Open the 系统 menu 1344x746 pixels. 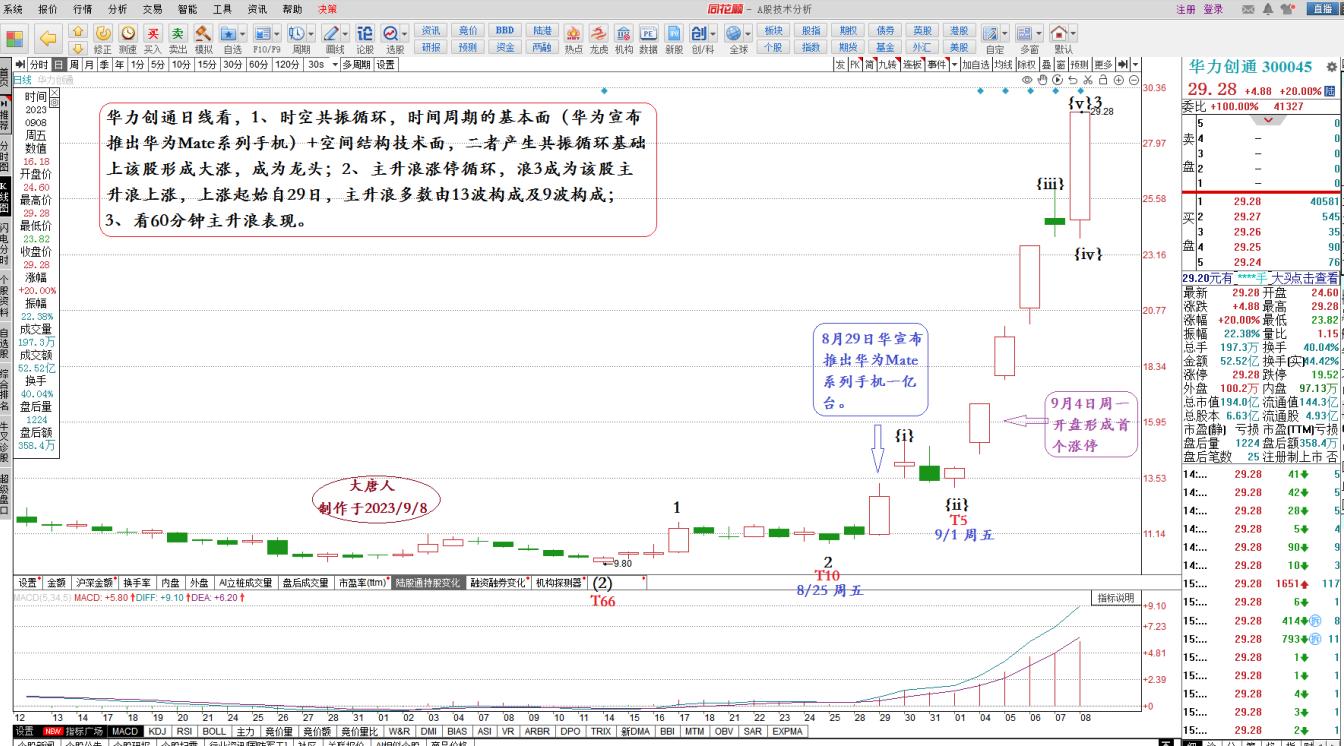pyautogui.click(x=13, y=9)
